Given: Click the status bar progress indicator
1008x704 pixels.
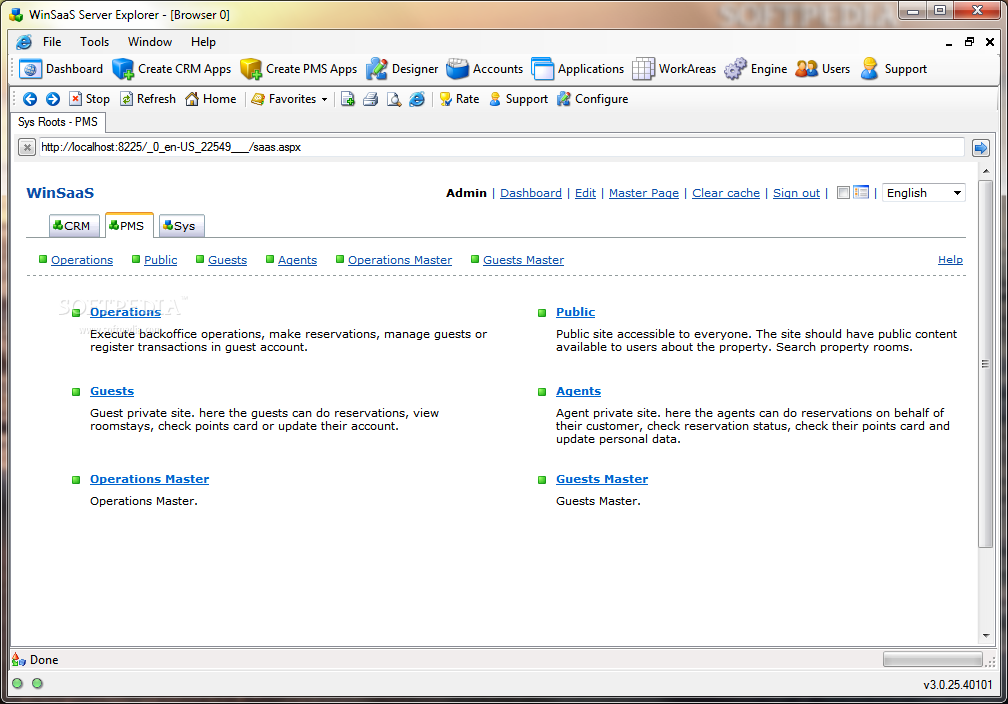Looking at the screenshot, I should point(933,660).
